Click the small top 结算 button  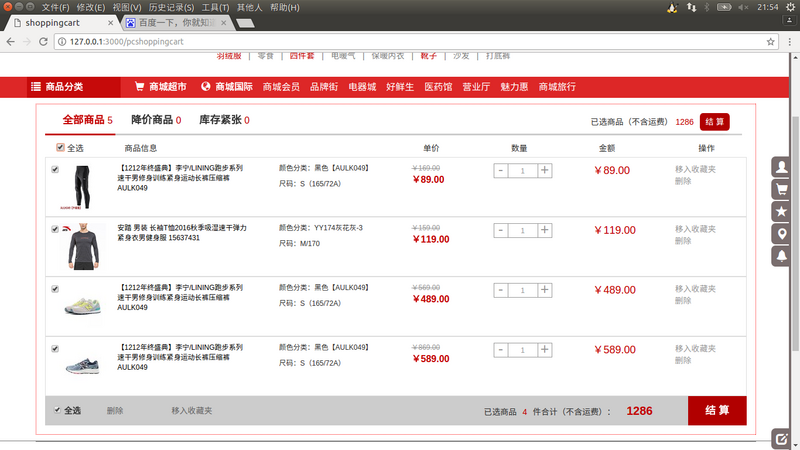click(x=715, y=121)
